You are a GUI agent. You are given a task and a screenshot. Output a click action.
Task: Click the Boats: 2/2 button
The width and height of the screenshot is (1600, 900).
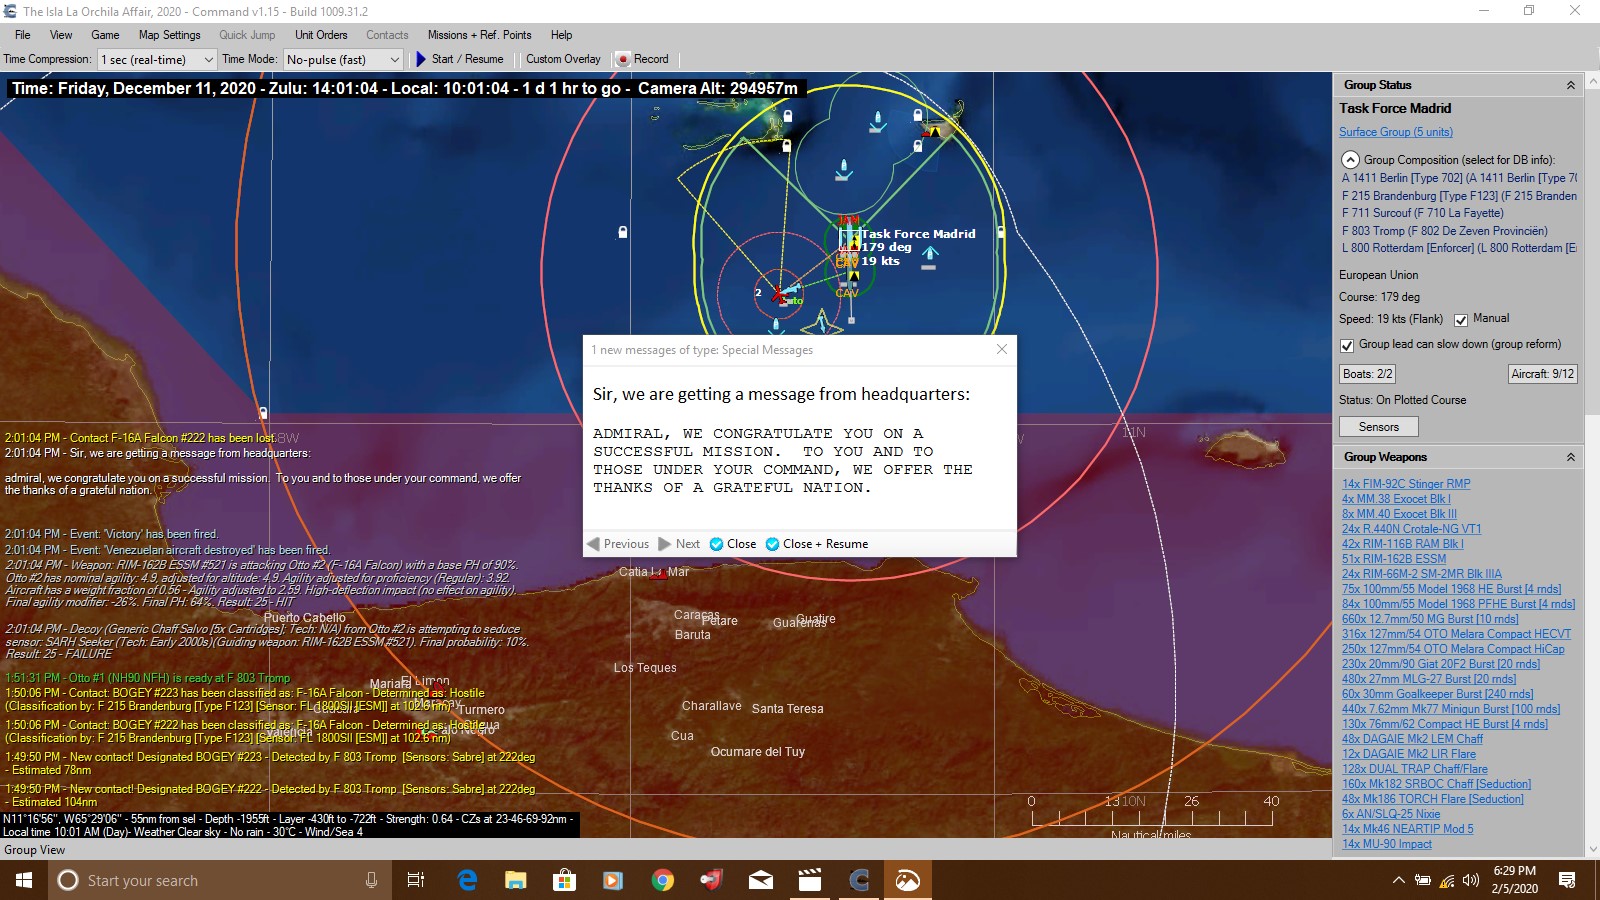[1367, 374]
